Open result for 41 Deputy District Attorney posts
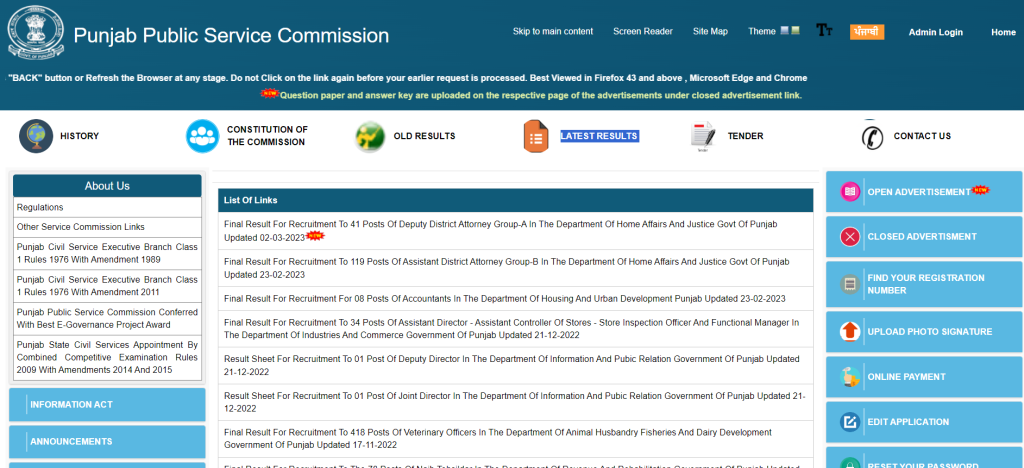Viewport: 1024px width, 468px height. coord(516,231)
